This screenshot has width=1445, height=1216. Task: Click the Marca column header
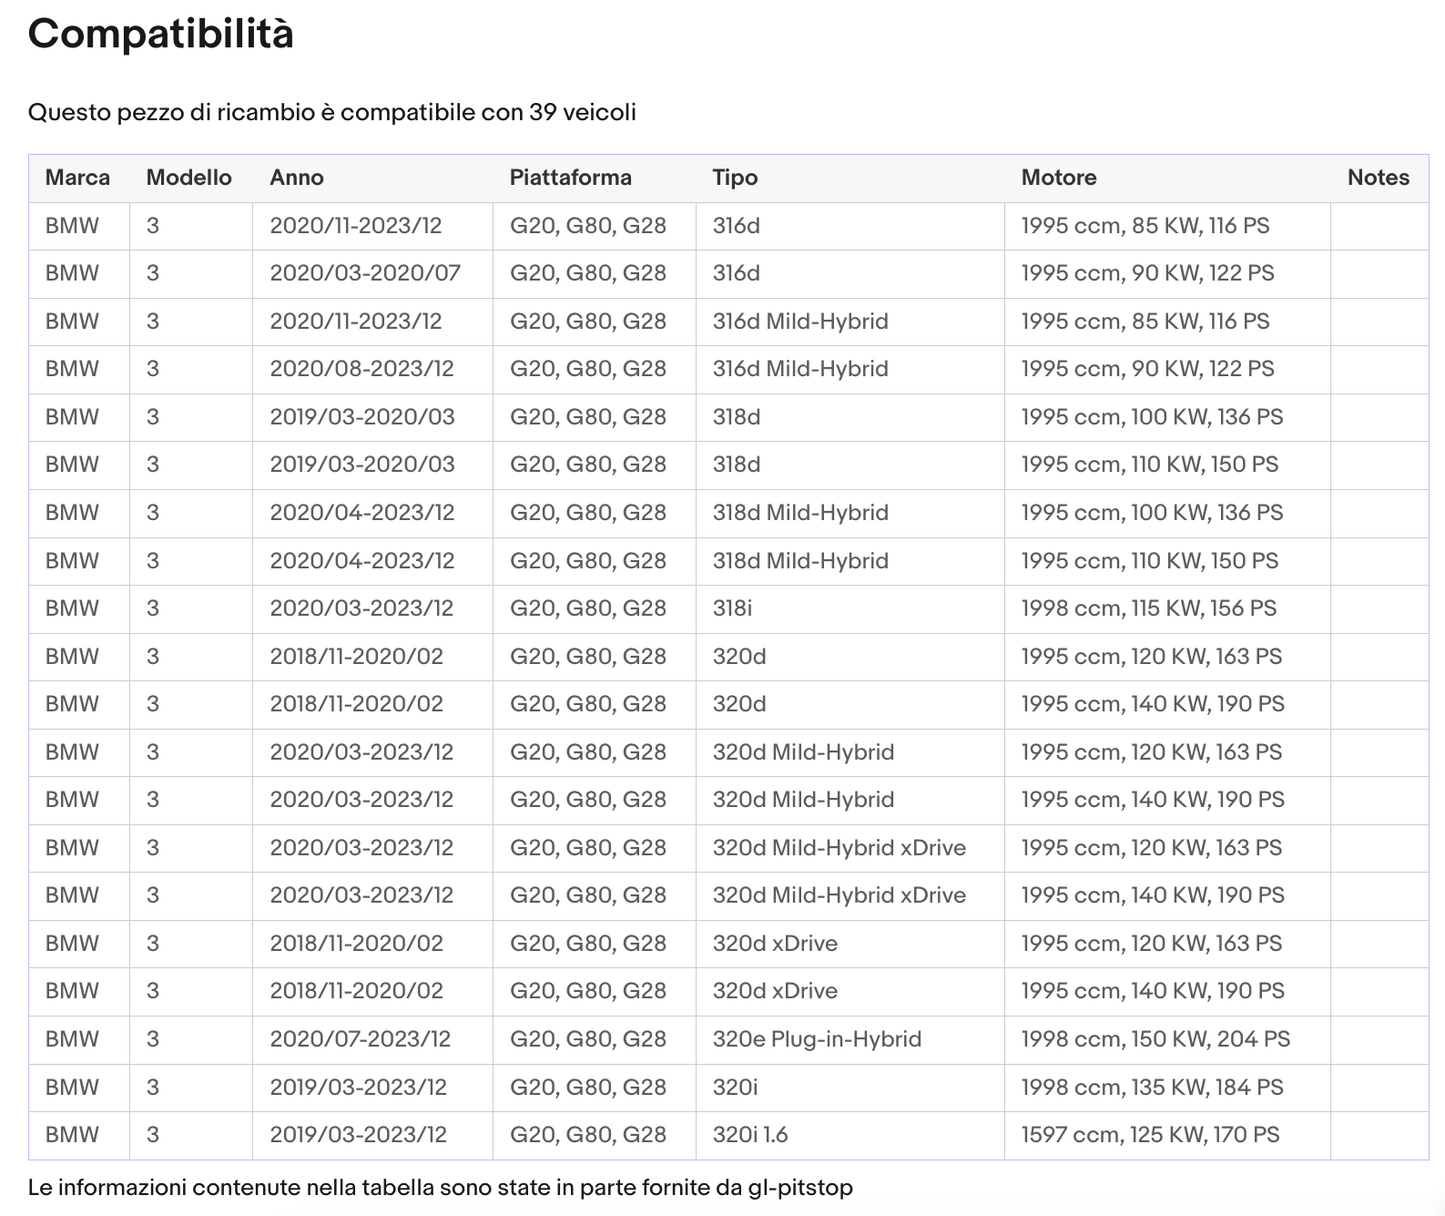78,178
